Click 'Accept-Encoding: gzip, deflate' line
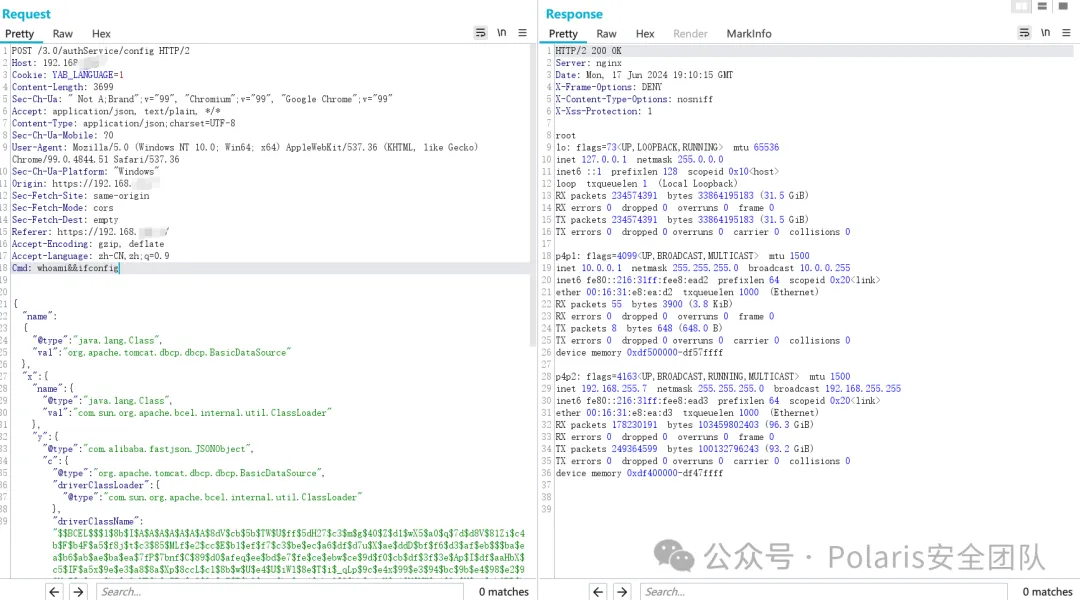 87,244
